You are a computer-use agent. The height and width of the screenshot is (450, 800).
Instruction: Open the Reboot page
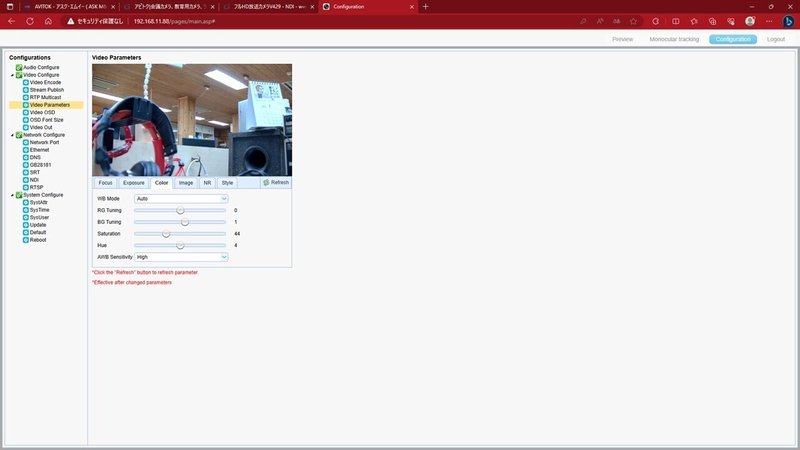[38, 240]
